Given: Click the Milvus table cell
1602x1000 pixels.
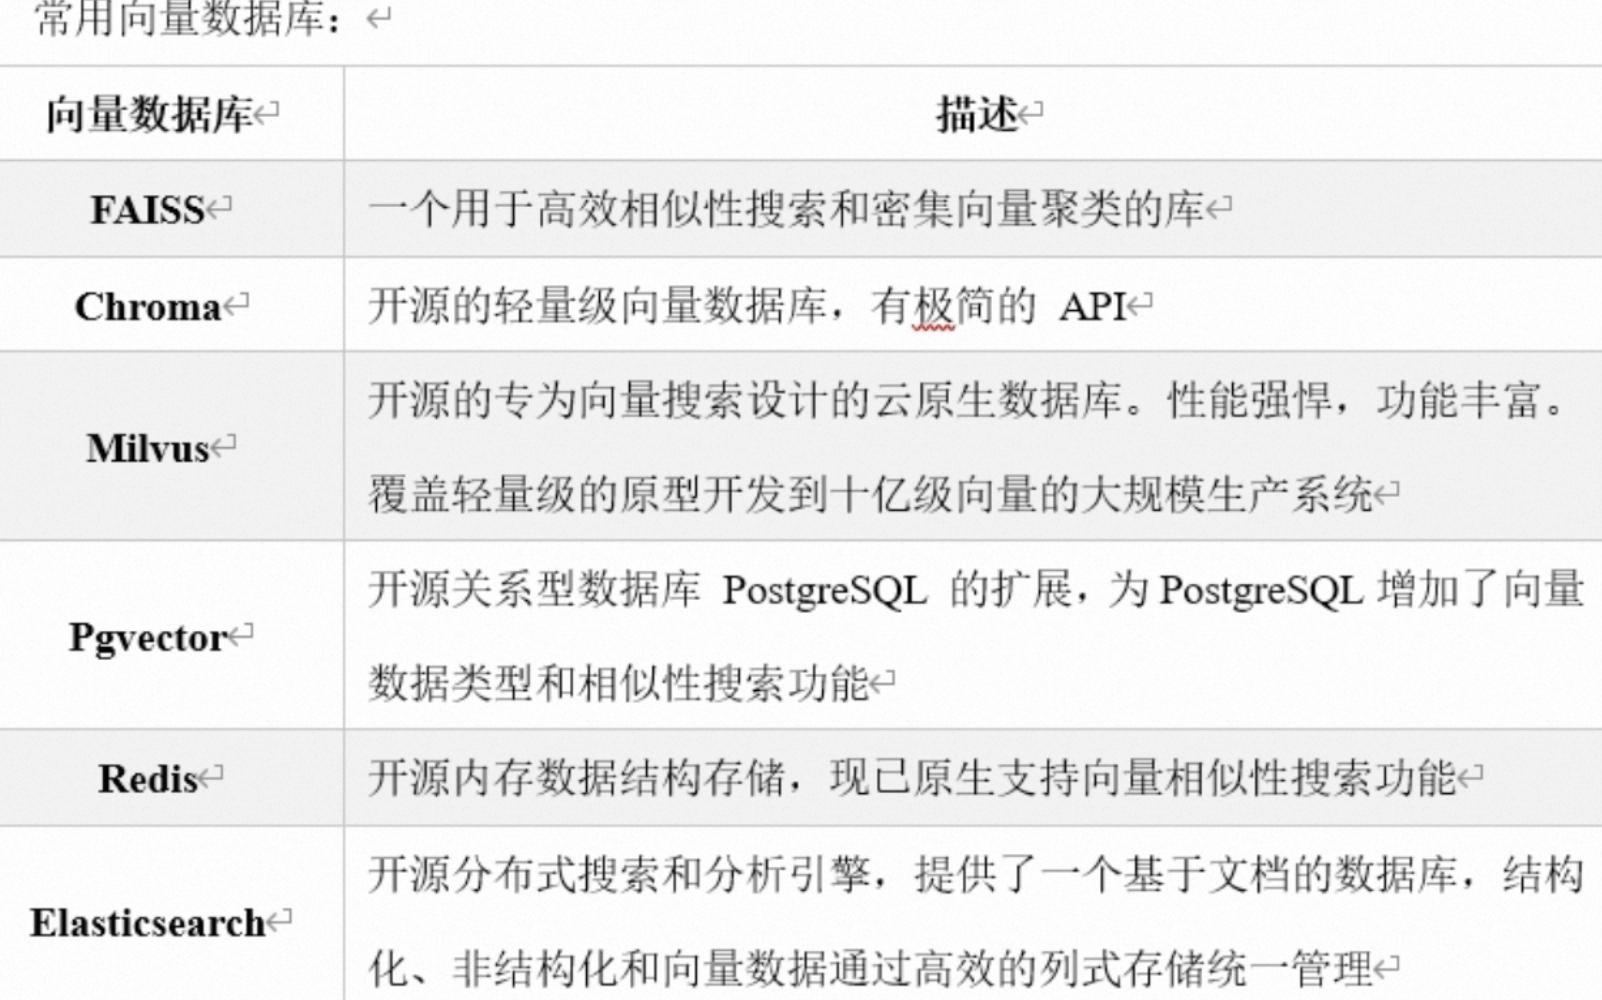Looking at the screenshot, I should (171, 446).
